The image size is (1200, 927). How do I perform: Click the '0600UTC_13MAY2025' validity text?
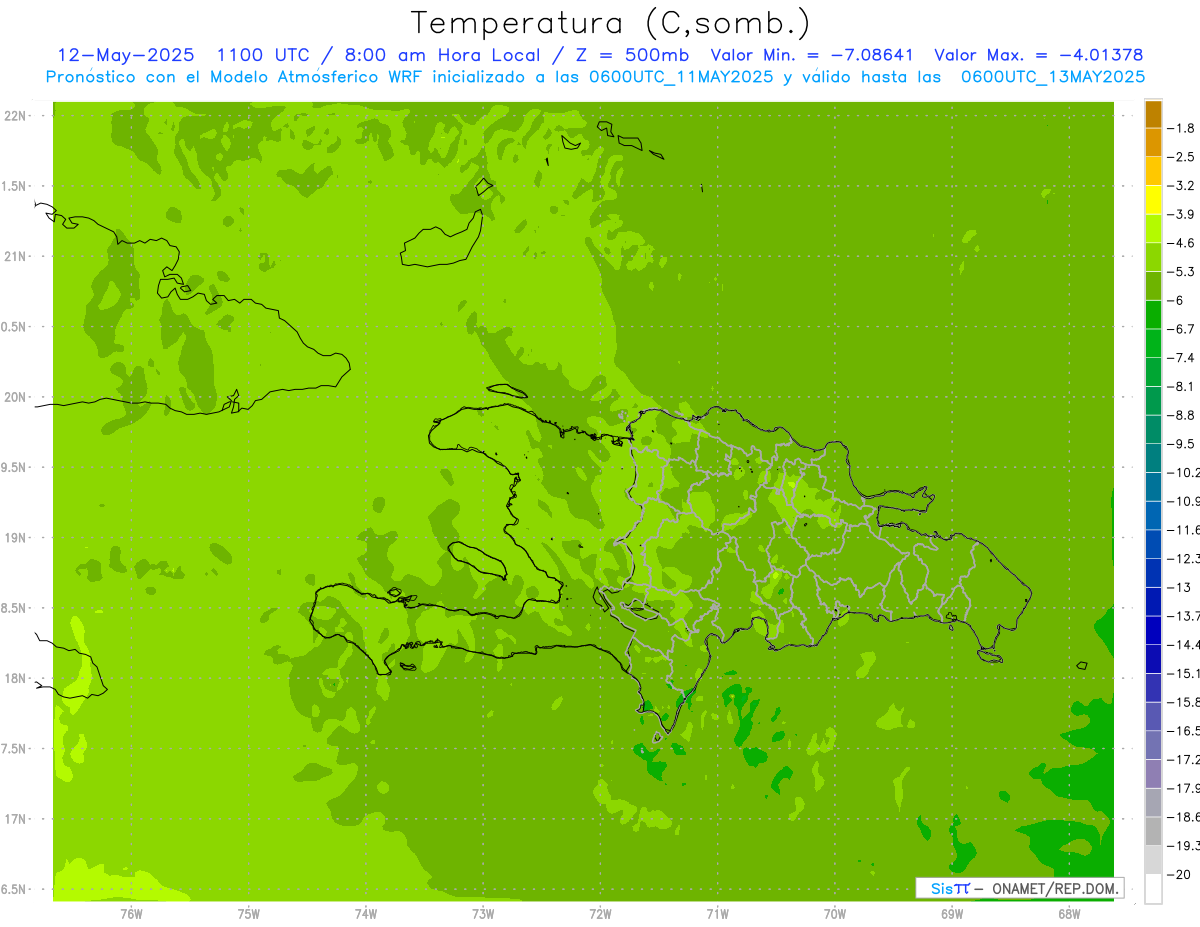pyautogui.click(x=1053, y=76)
